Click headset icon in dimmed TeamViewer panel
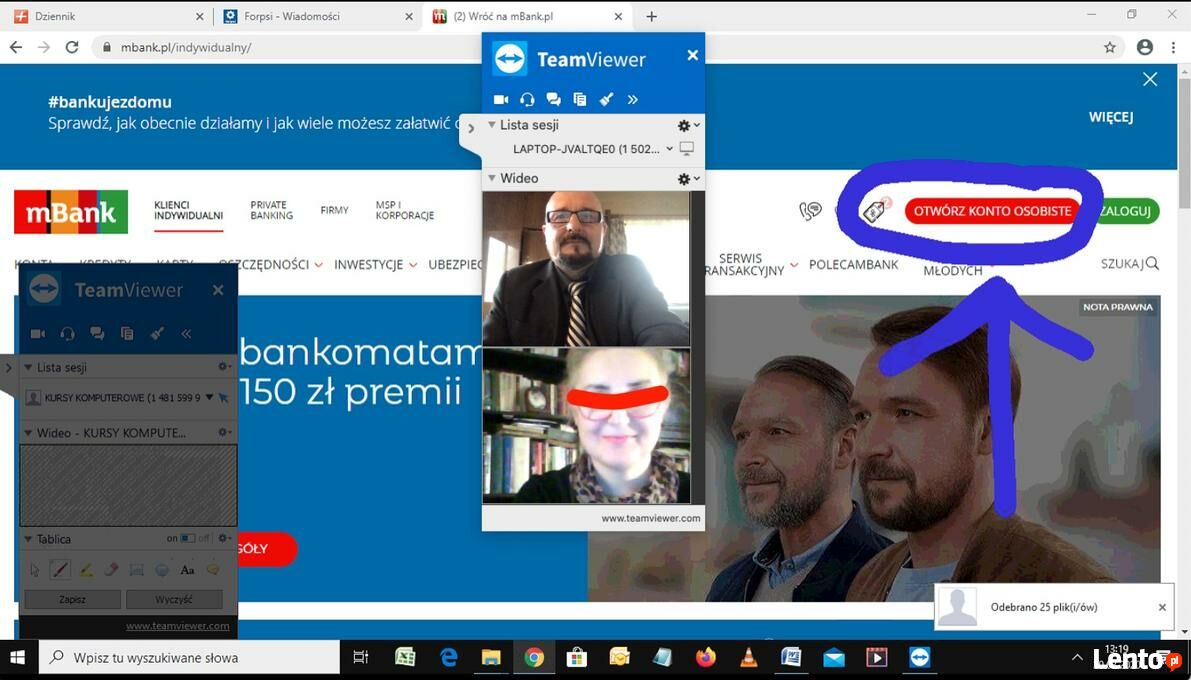This screenshot has height=680, width=1191. click(68, 334)
